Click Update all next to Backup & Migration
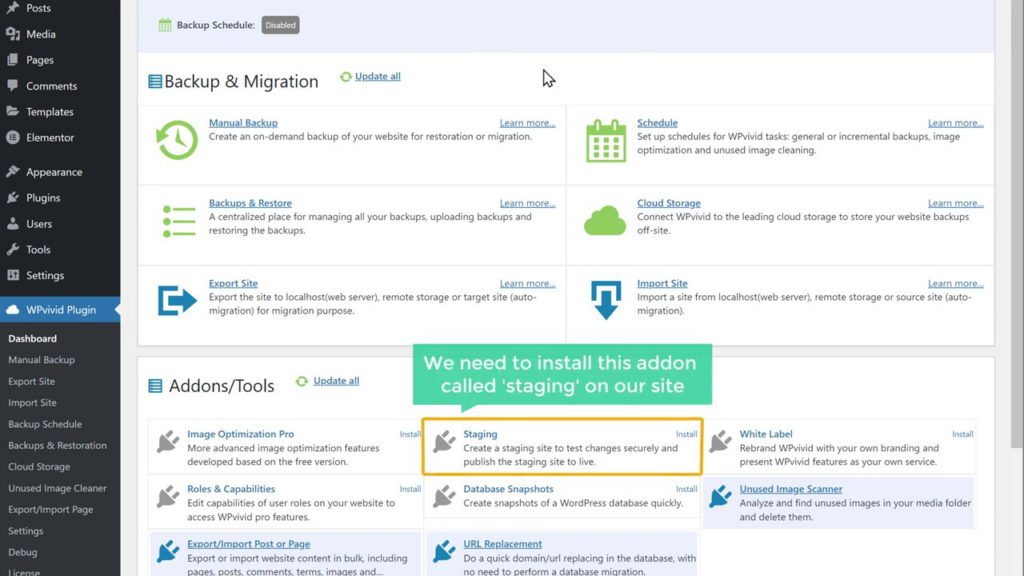The image size is (1024, 576). pyautogui.click(x=377, y=76)
